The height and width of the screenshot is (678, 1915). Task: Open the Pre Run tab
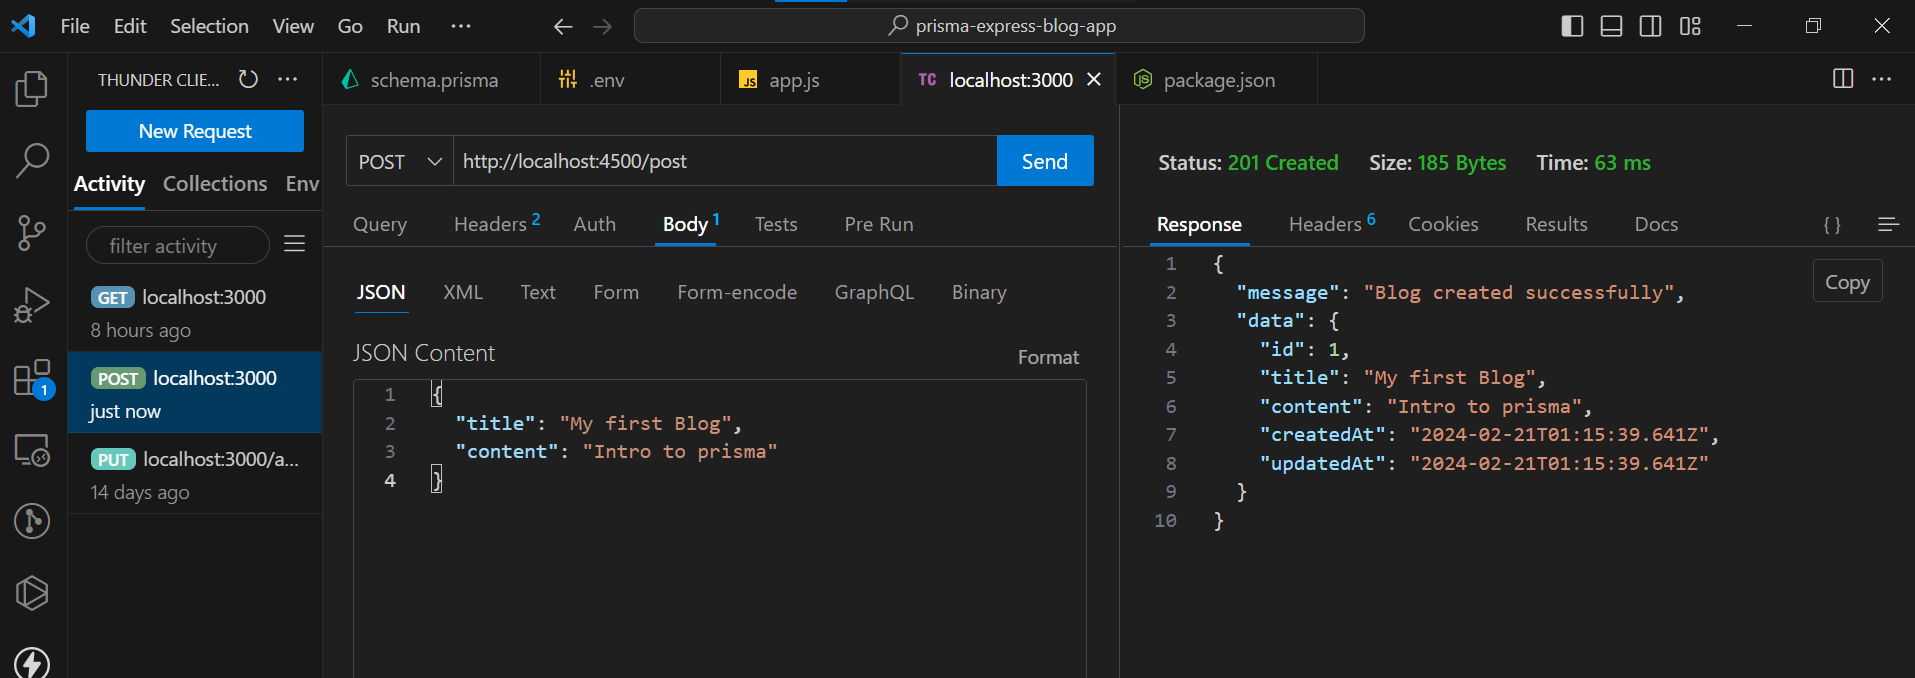[879, 224]
